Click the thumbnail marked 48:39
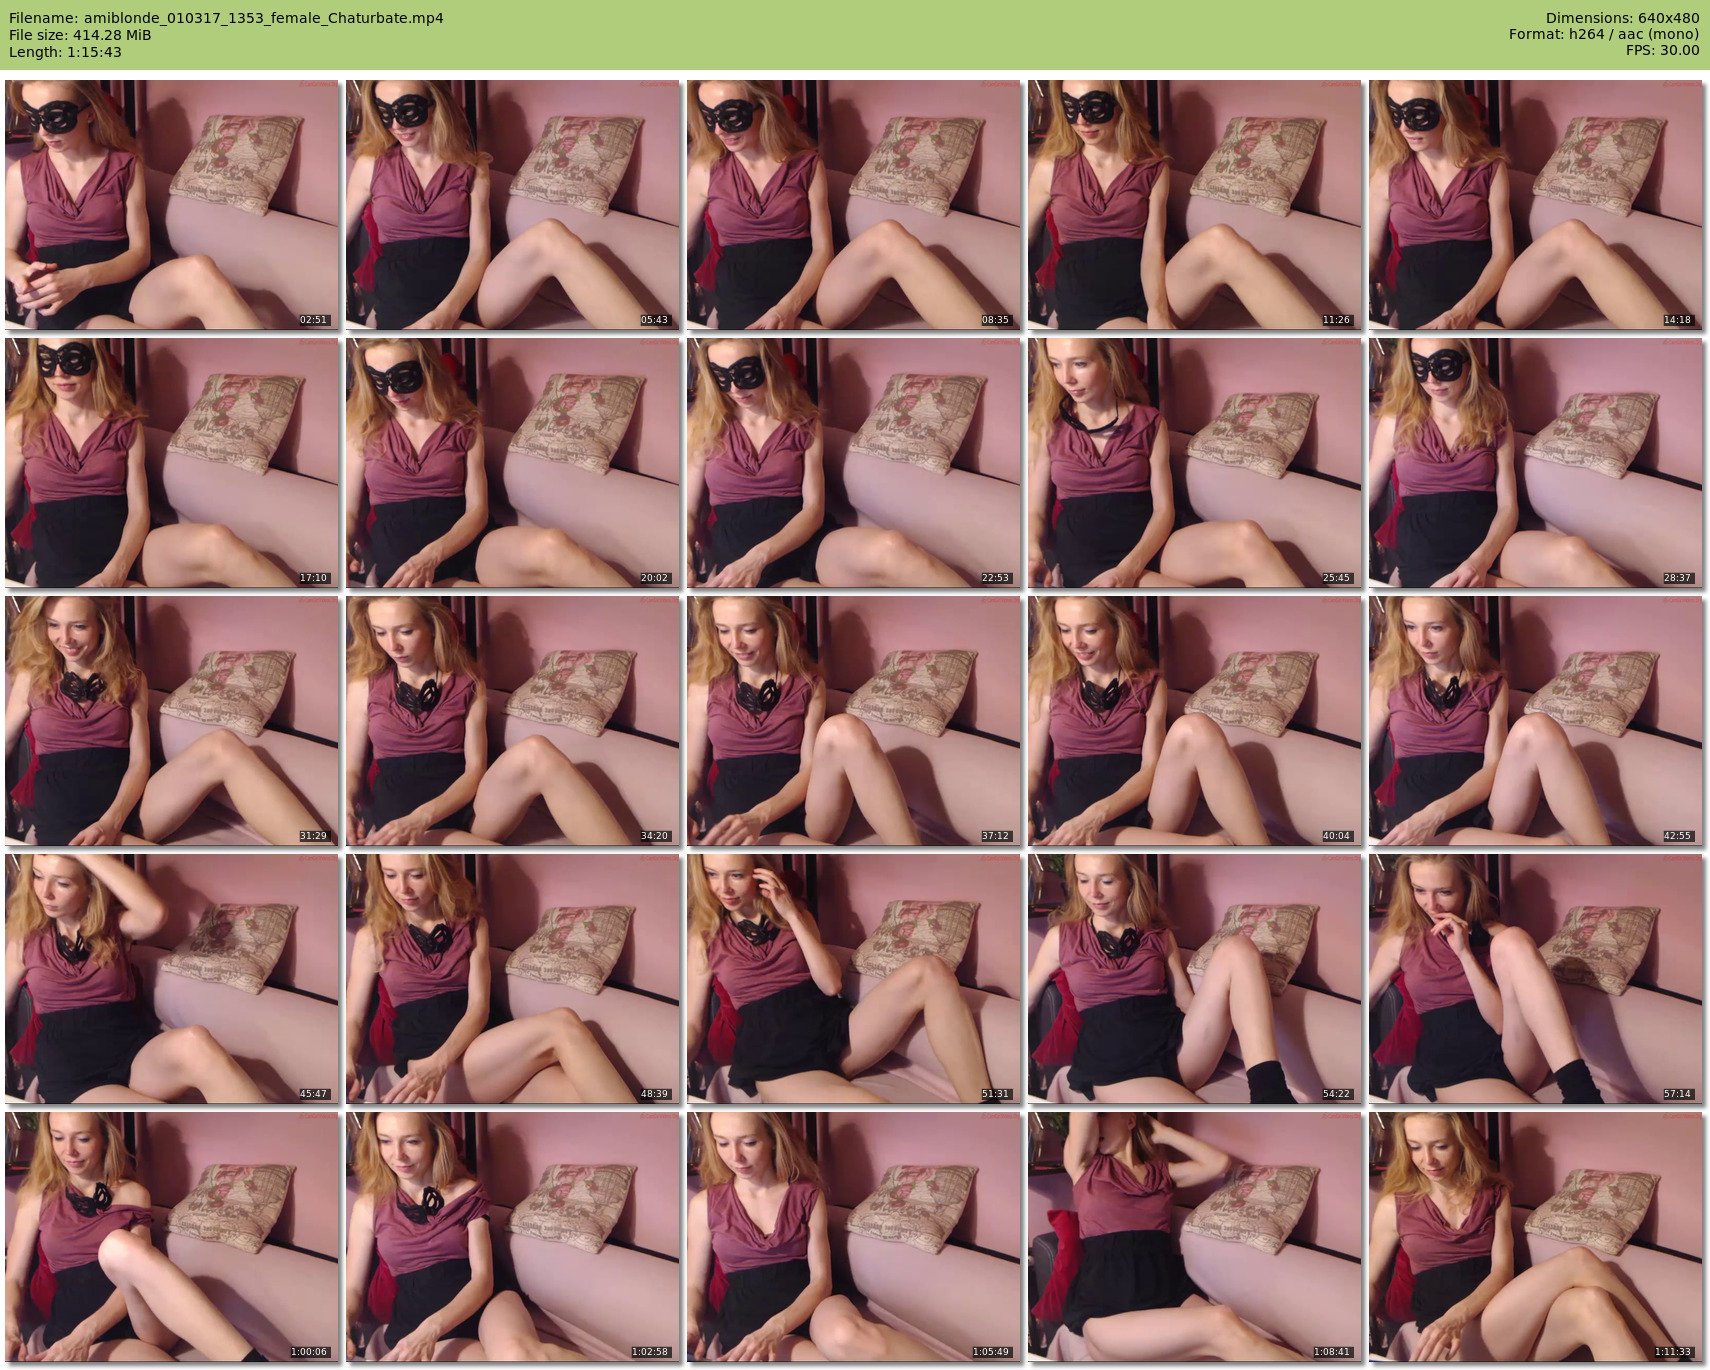 (x=513, y=979)
